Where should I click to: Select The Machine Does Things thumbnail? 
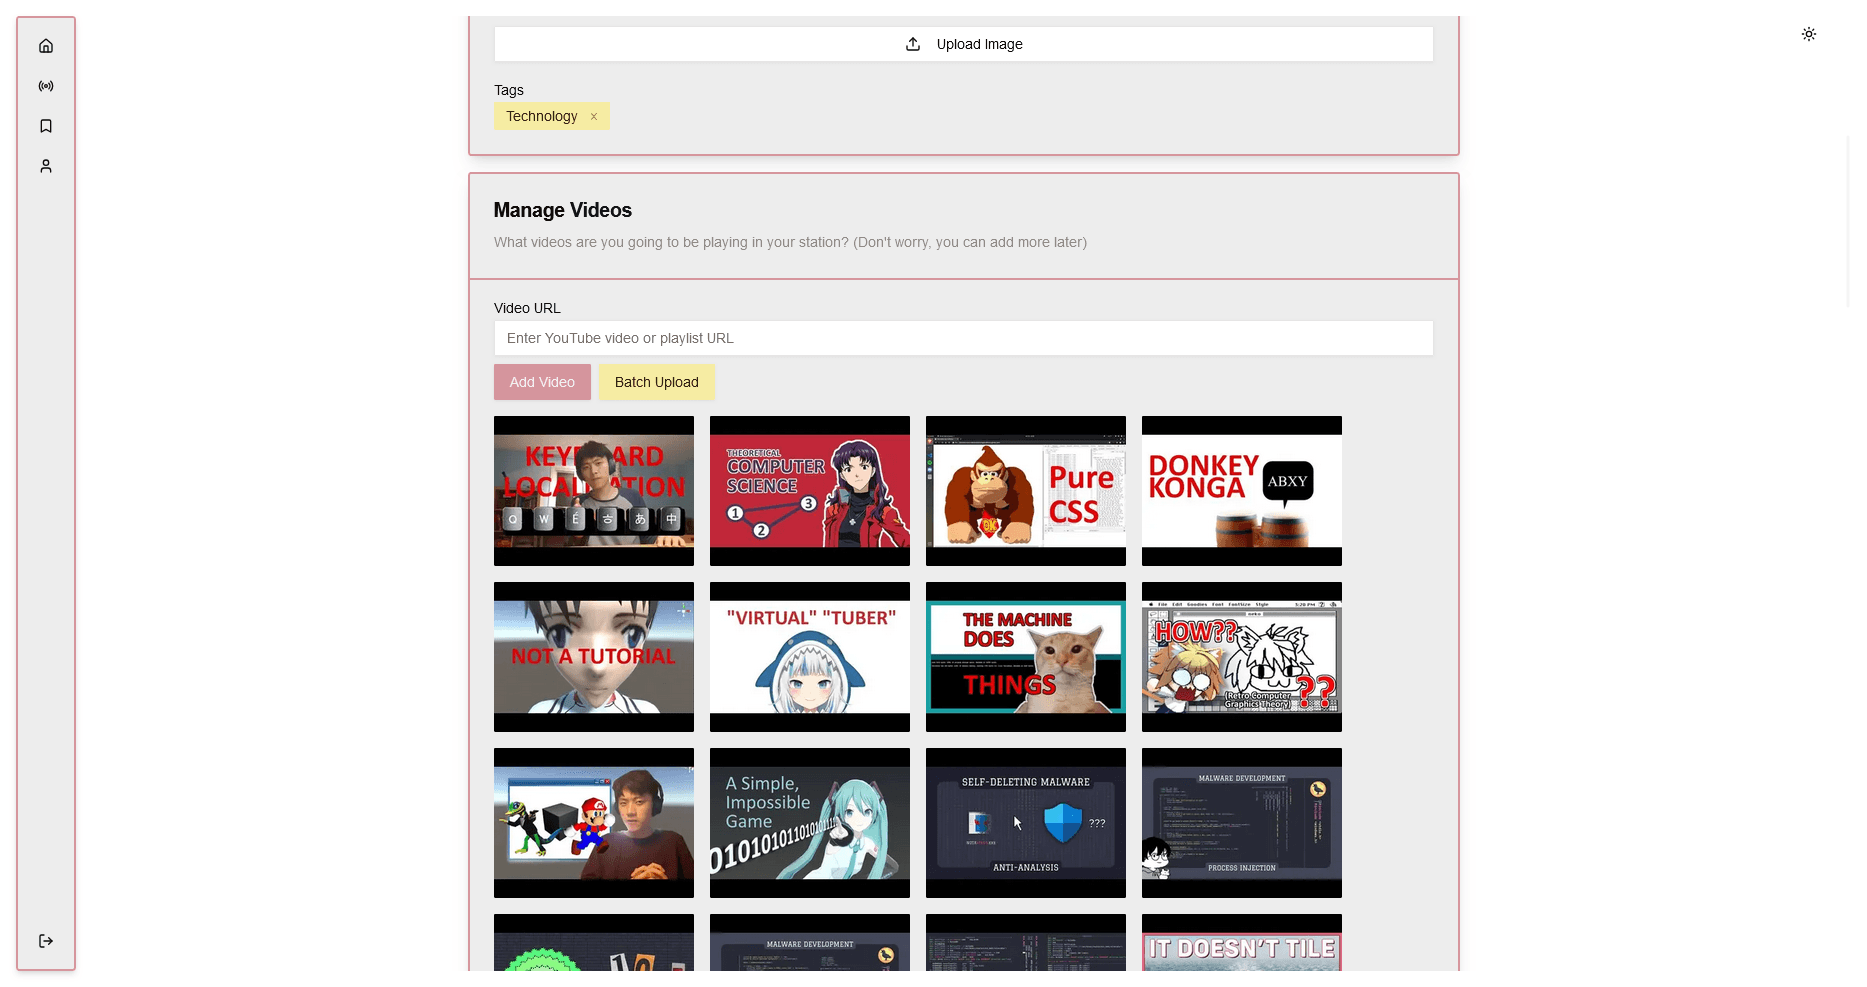click(1026, 657)
